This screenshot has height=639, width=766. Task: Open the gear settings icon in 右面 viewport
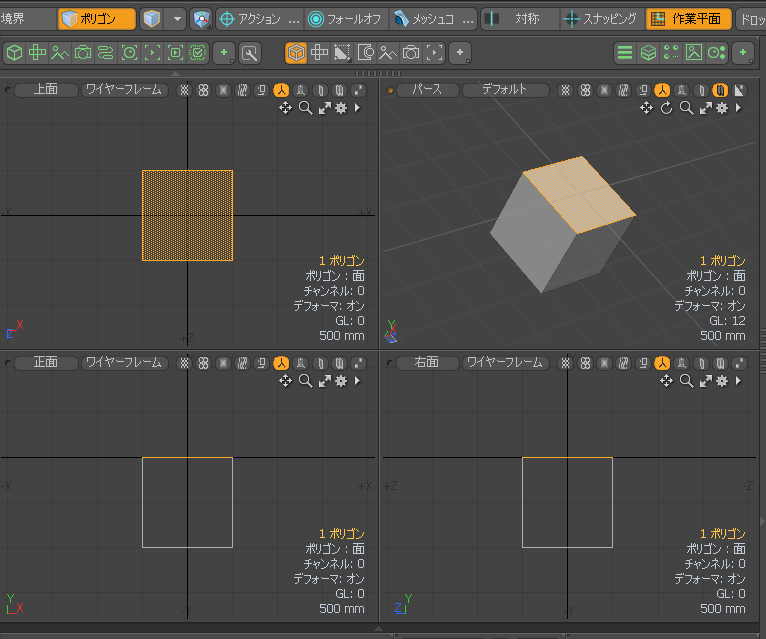[722, 381]
